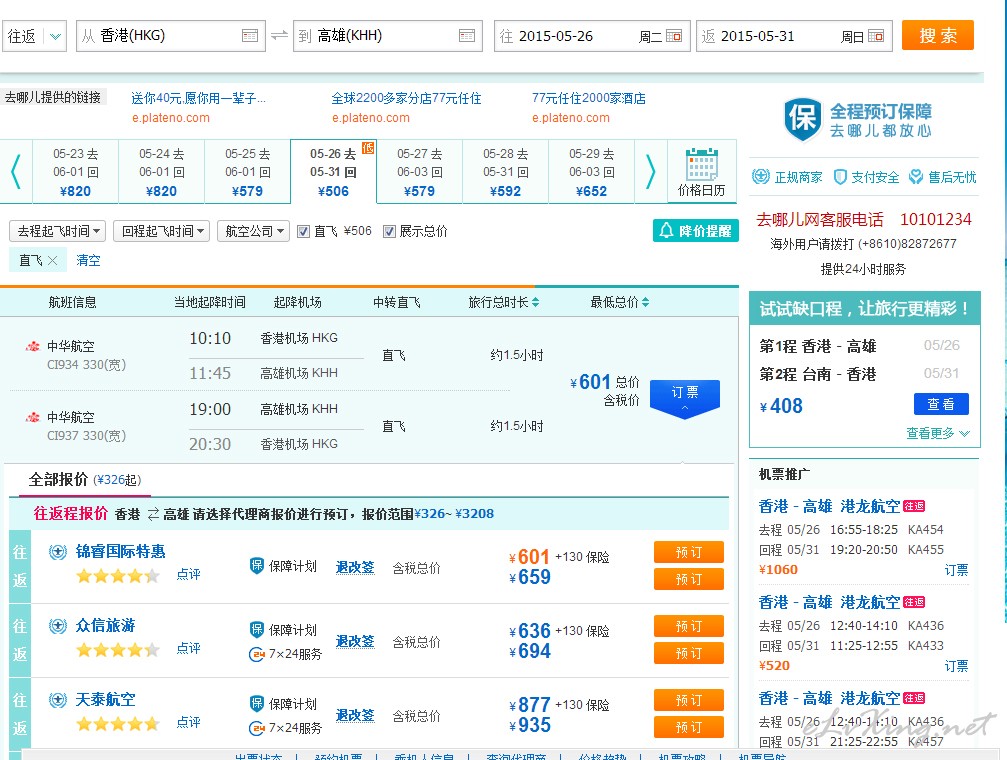Click 订票 for the ¥1060 KA454 promotion
Screen dimensions: 1007x760
(x=956, y=570)
